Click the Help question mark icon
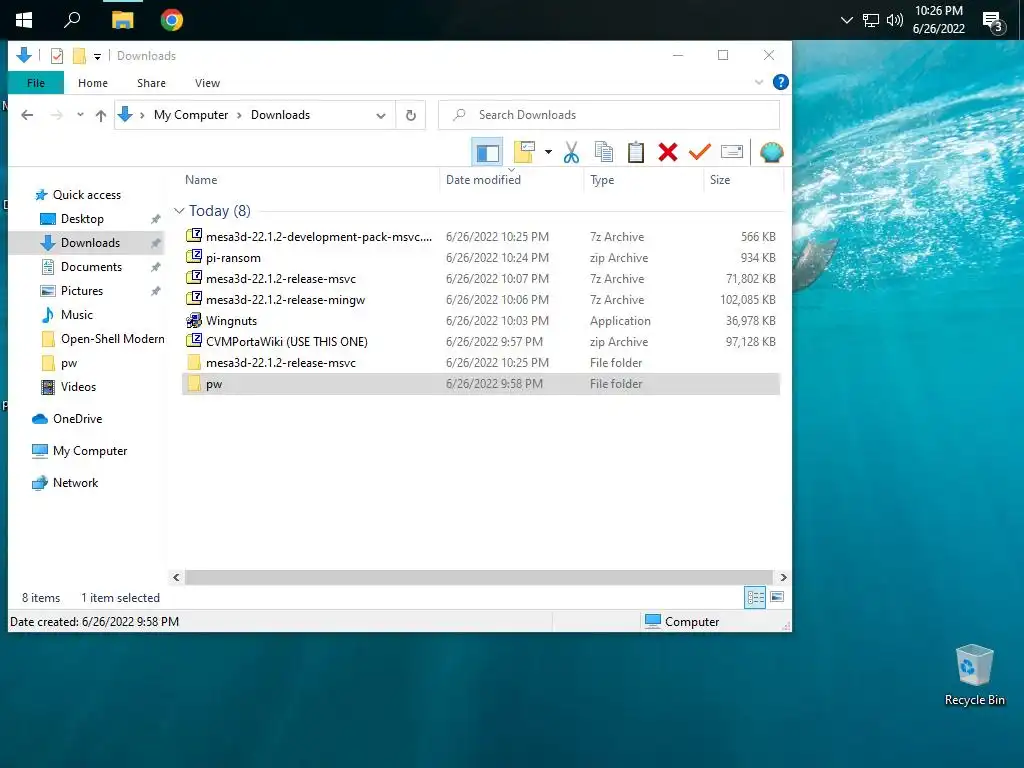This screenshot has width=1024, height=768. 780,82
